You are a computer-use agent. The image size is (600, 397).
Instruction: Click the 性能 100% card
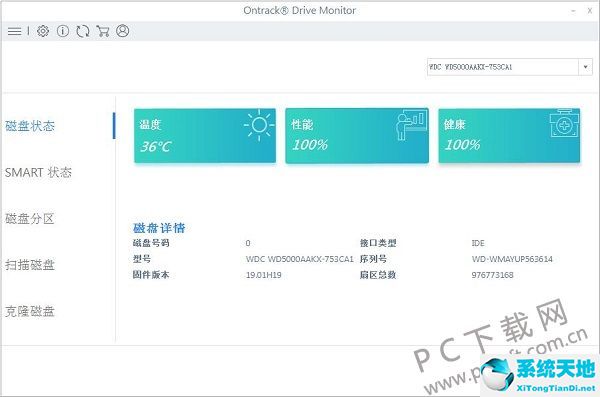357,136
